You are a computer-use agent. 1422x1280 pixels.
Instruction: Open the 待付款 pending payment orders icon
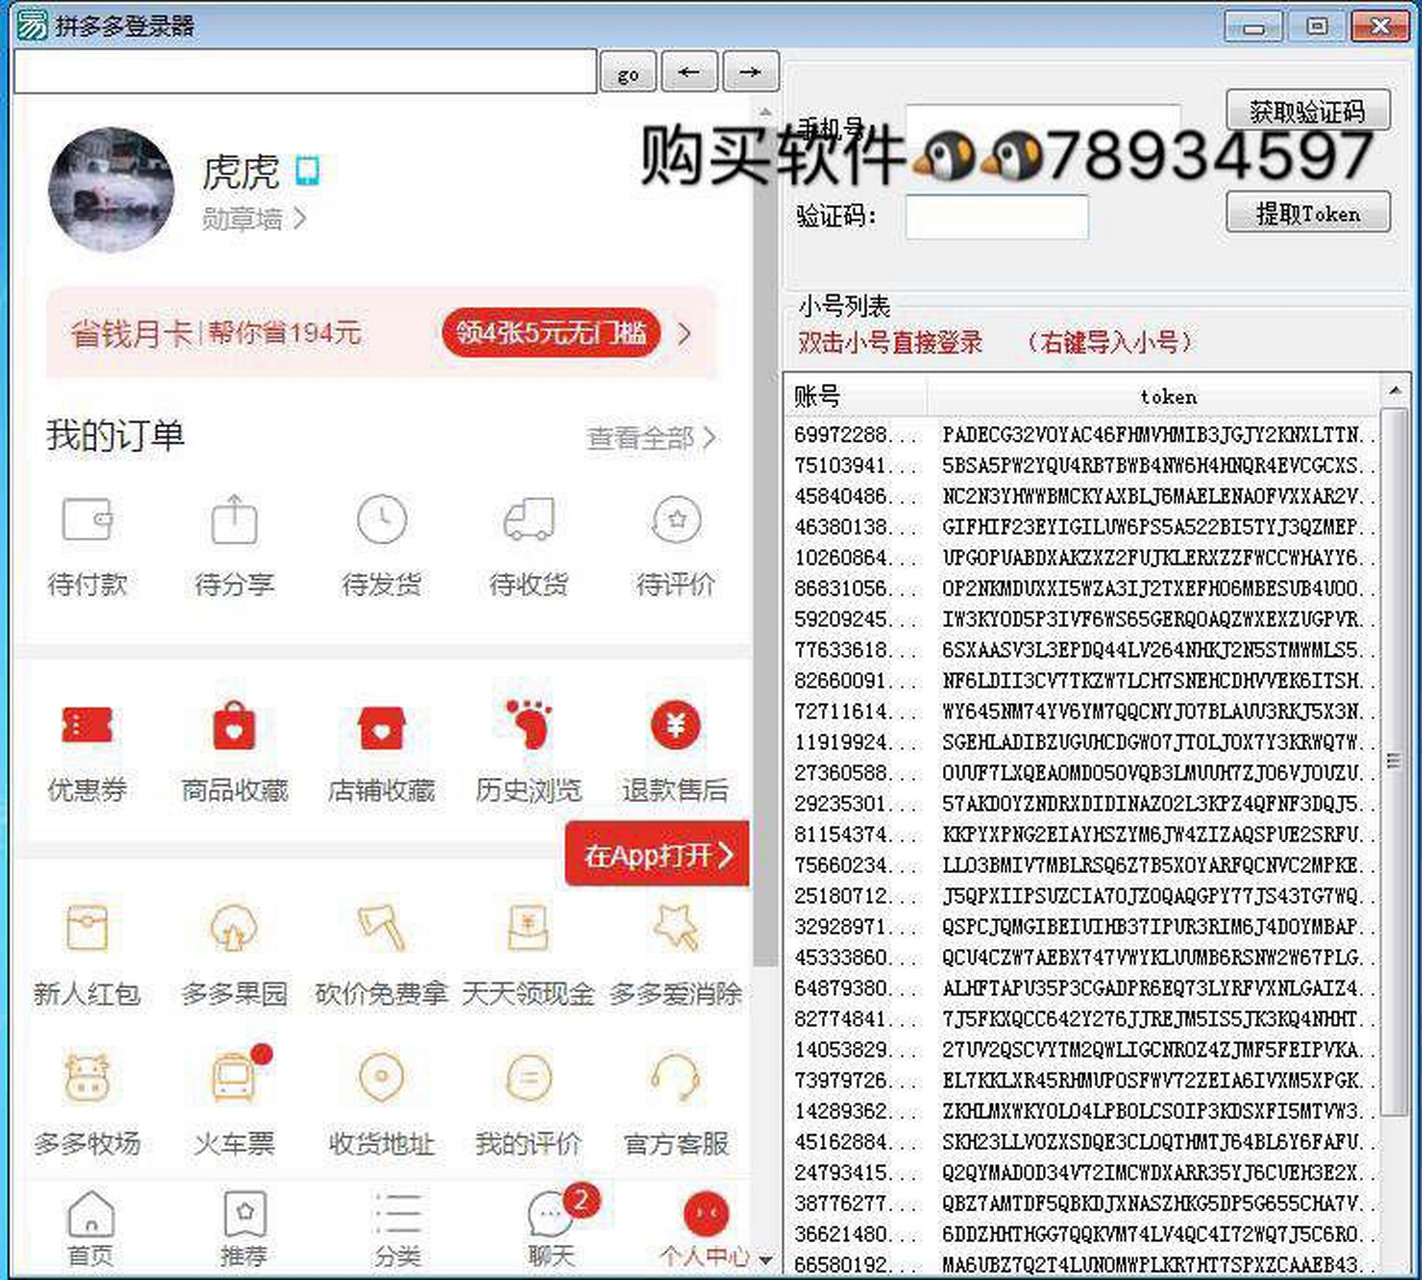tap(87, 520)
